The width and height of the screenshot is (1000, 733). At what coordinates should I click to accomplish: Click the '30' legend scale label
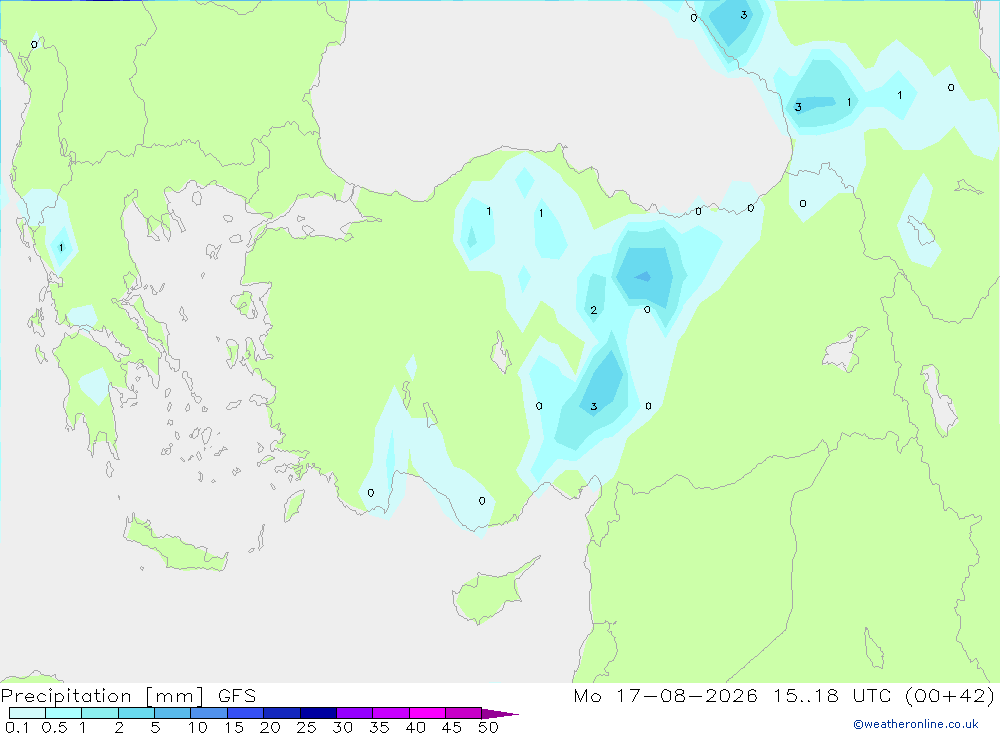tap(342, 727)
